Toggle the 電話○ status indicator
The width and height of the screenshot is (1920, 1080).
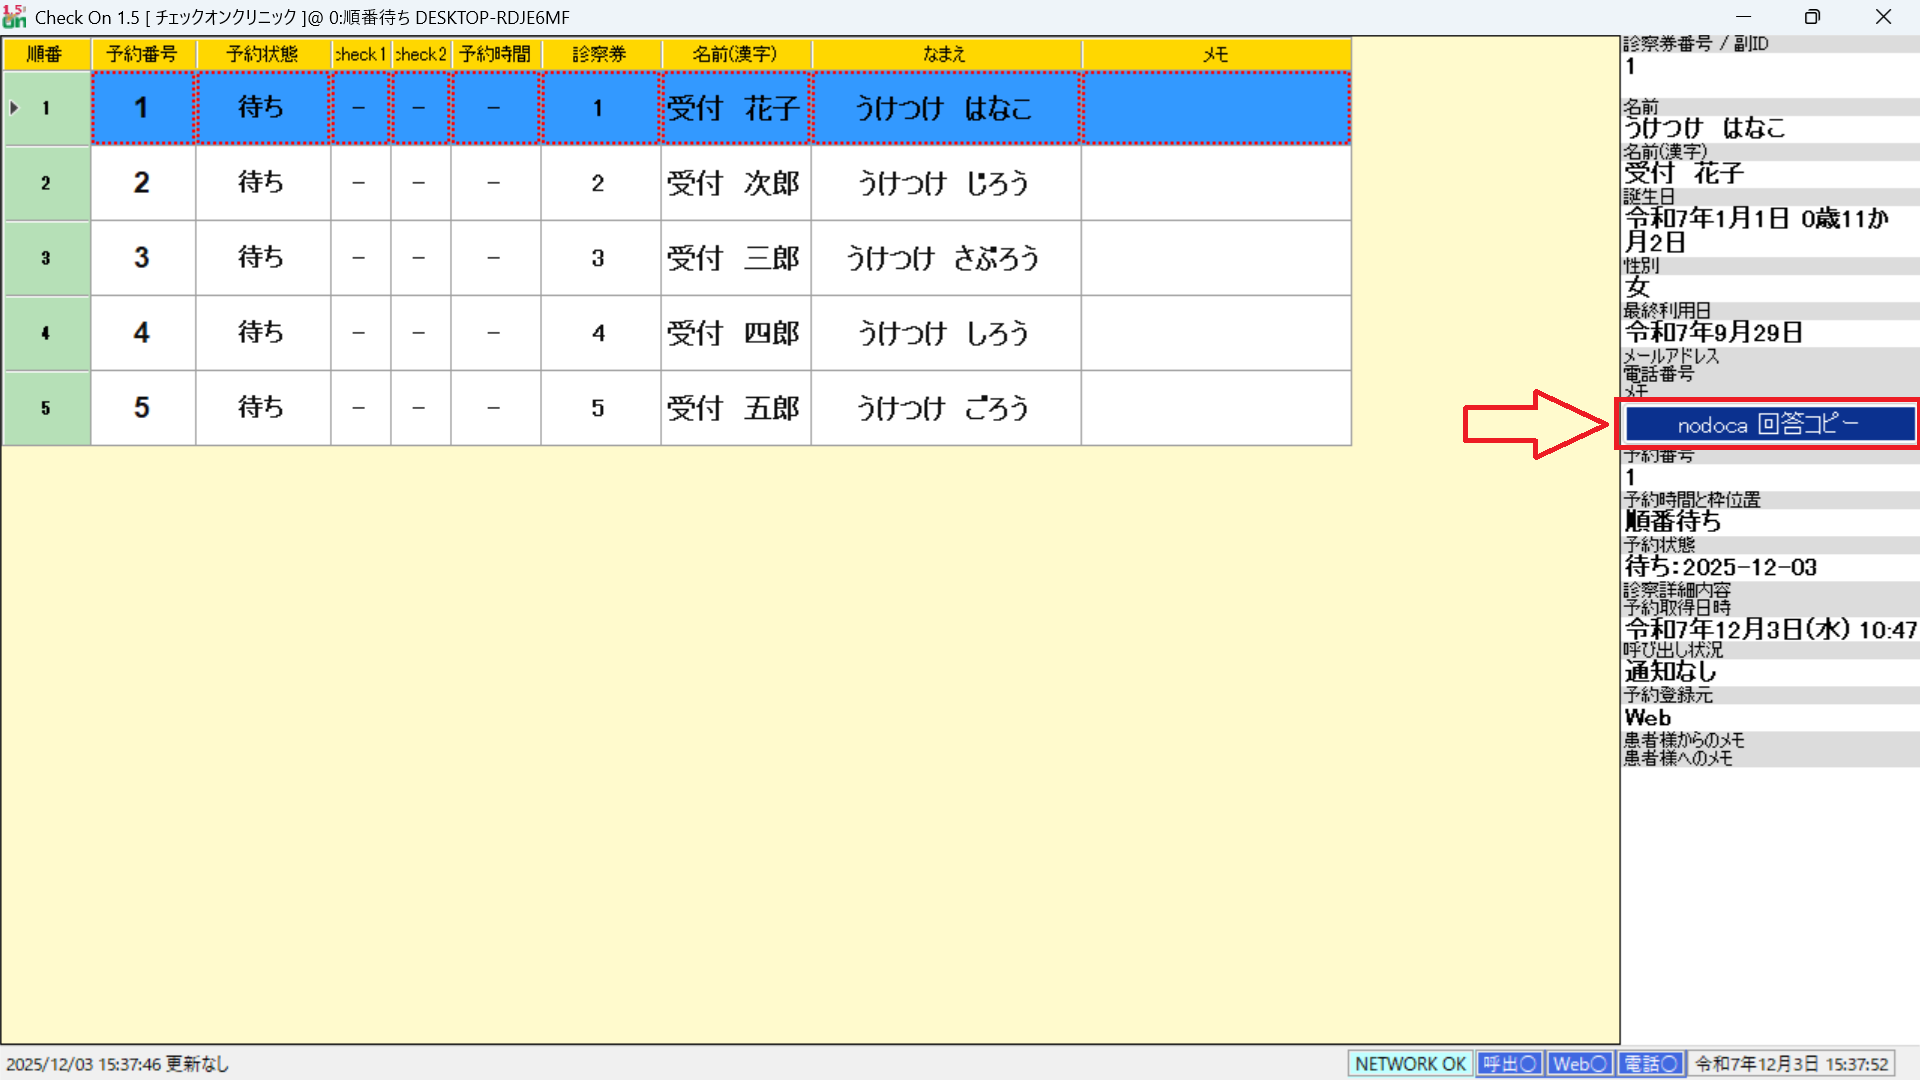pyautogui.click(x=1651, y=1064)
